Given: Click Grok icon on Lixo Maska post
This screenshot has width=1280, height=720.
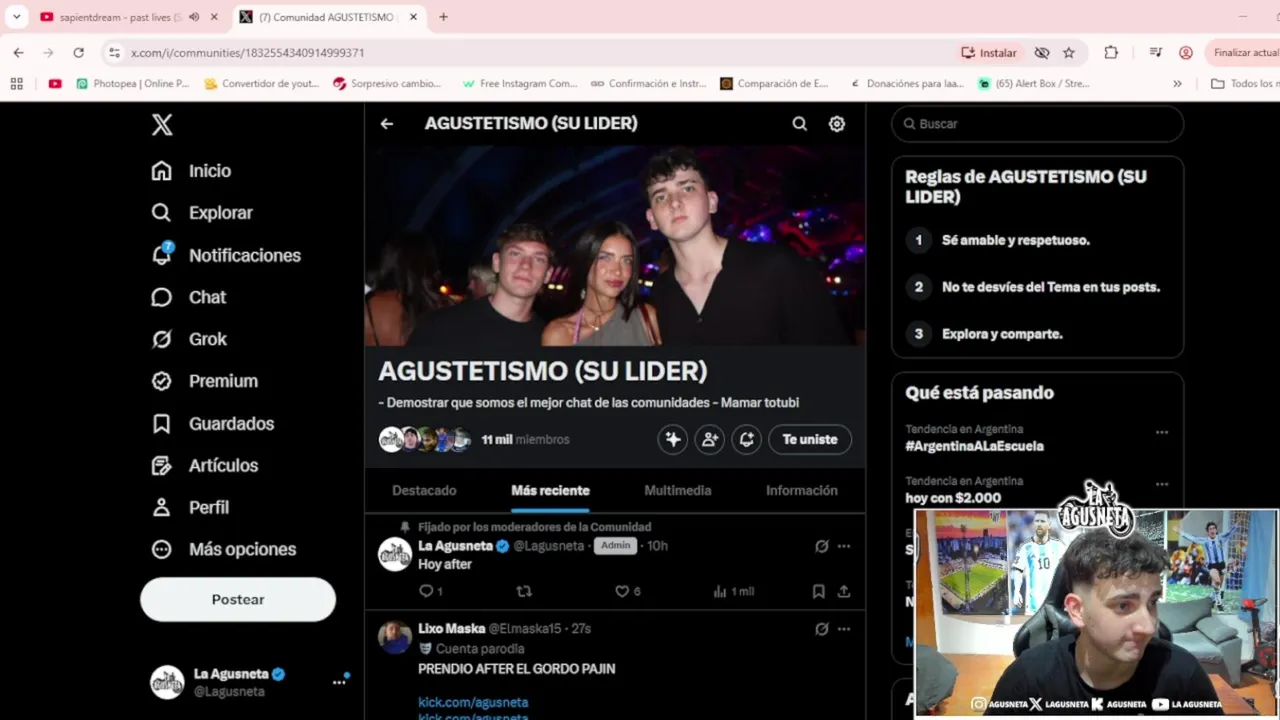Looking at the screenshot, I should 822,629.
